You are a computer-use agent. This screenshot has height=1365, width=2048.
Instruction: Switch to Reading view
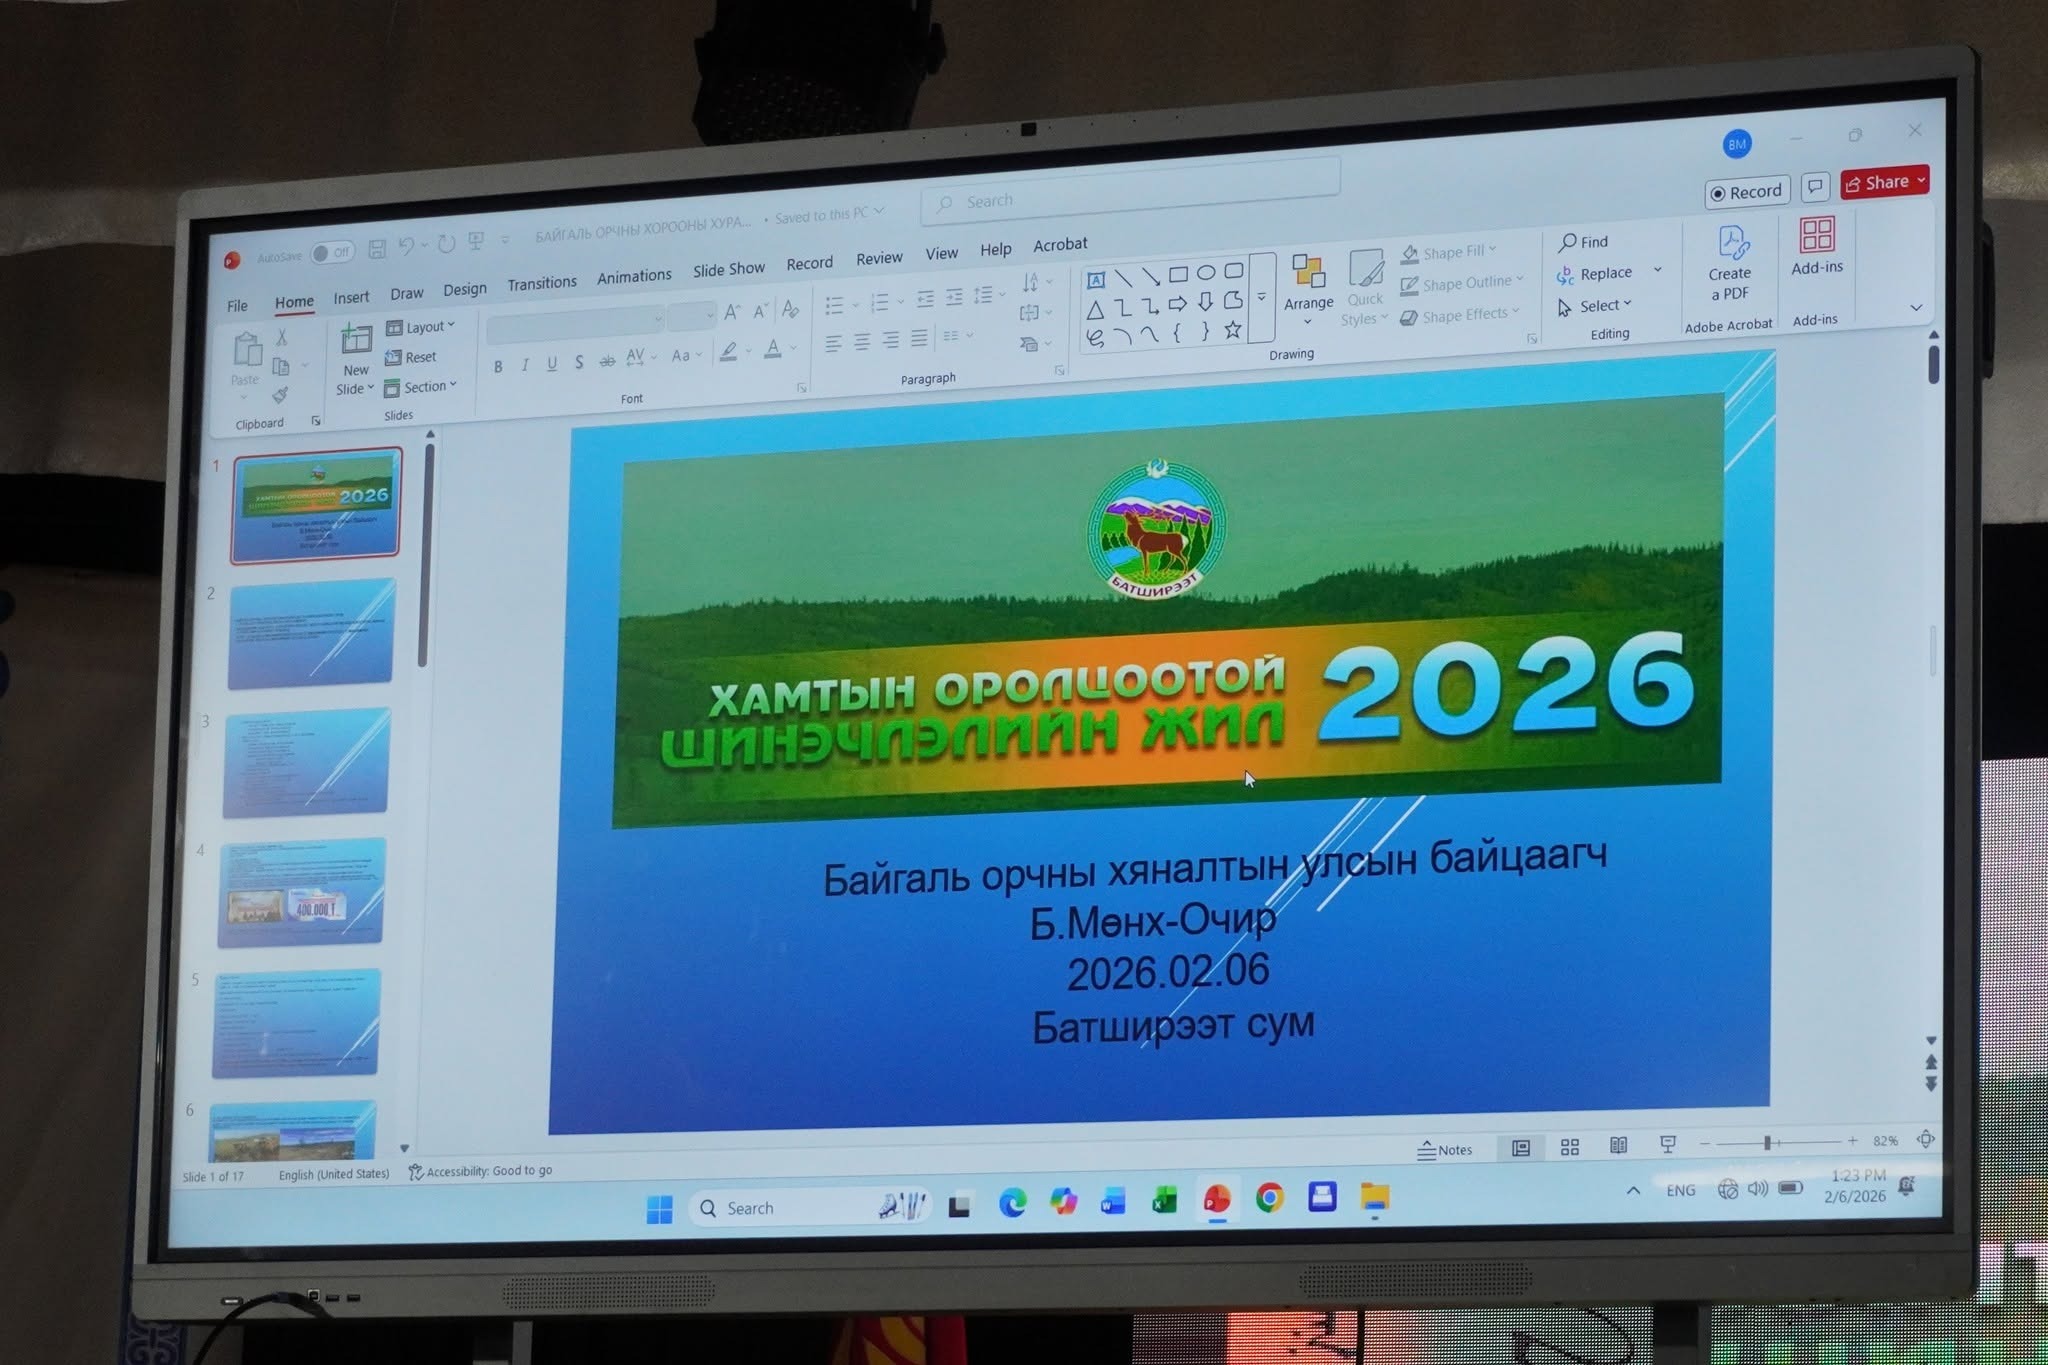coord(1618,1146)
